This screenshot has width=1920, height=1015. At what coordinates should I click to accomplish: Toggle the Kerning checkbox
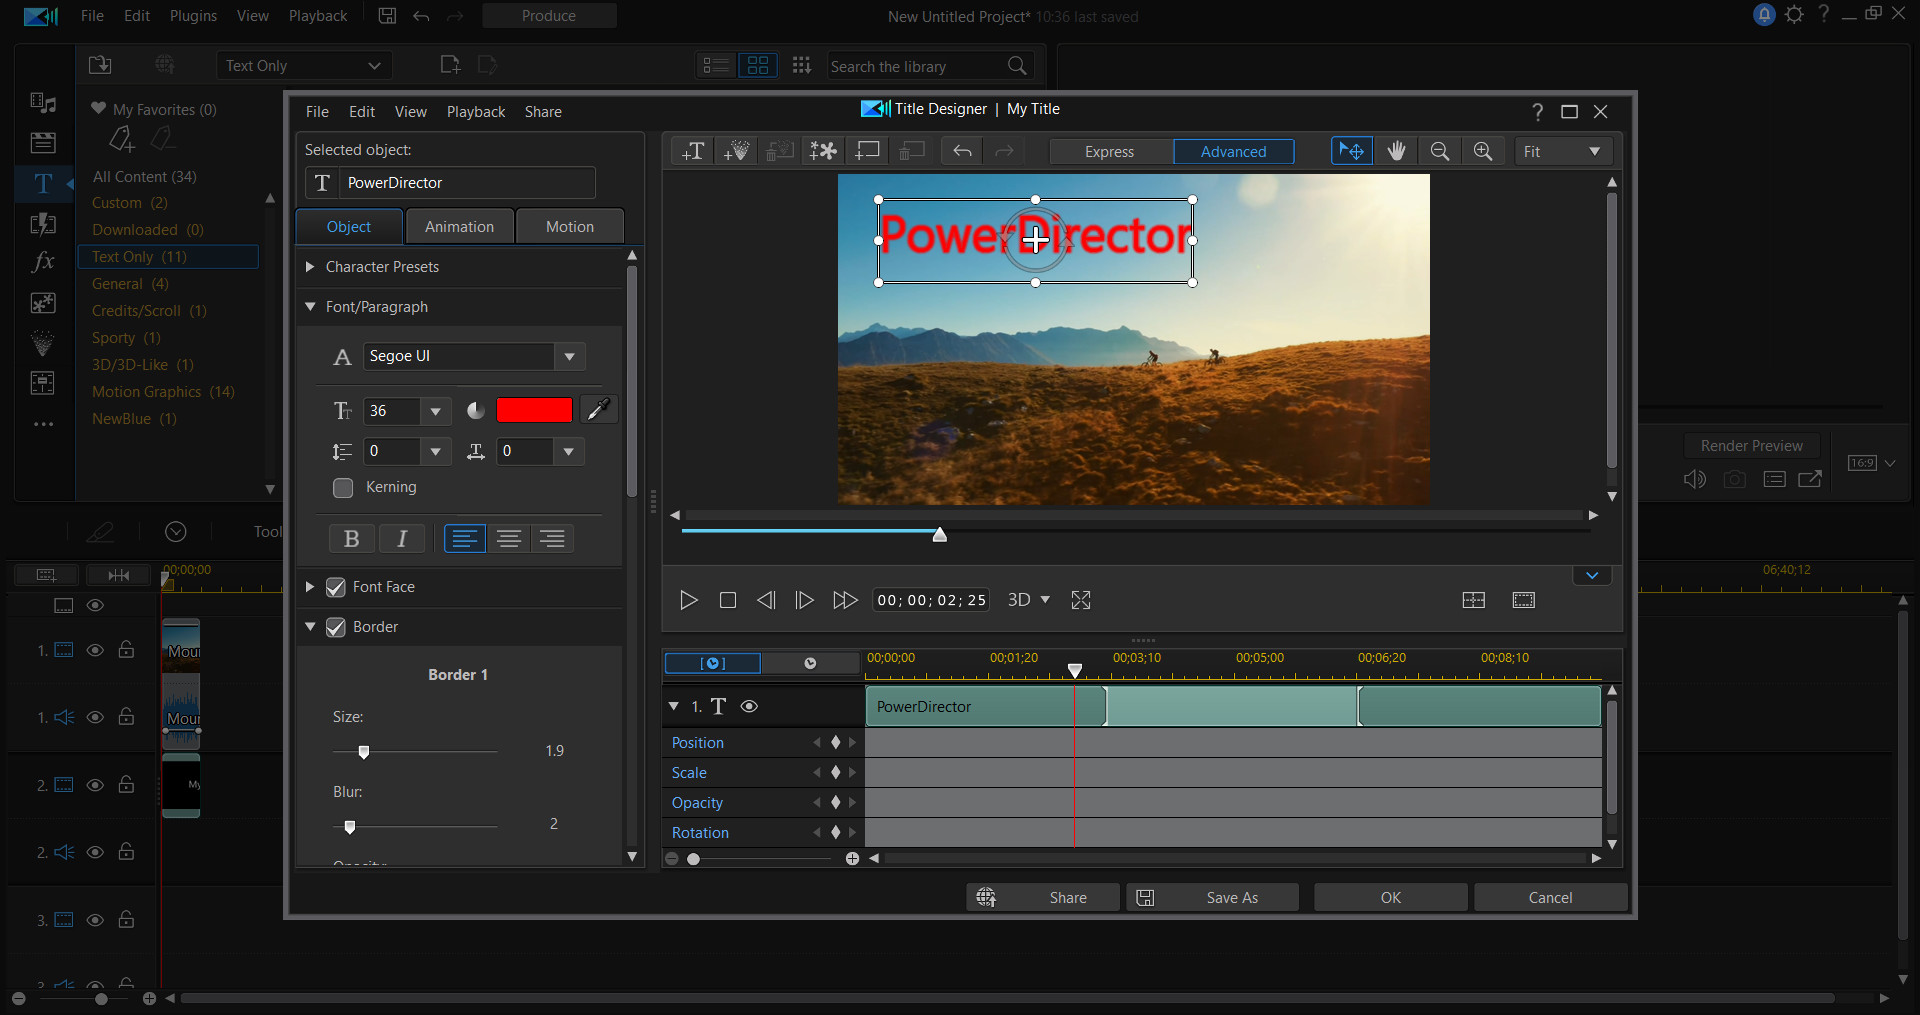(343, 488)
